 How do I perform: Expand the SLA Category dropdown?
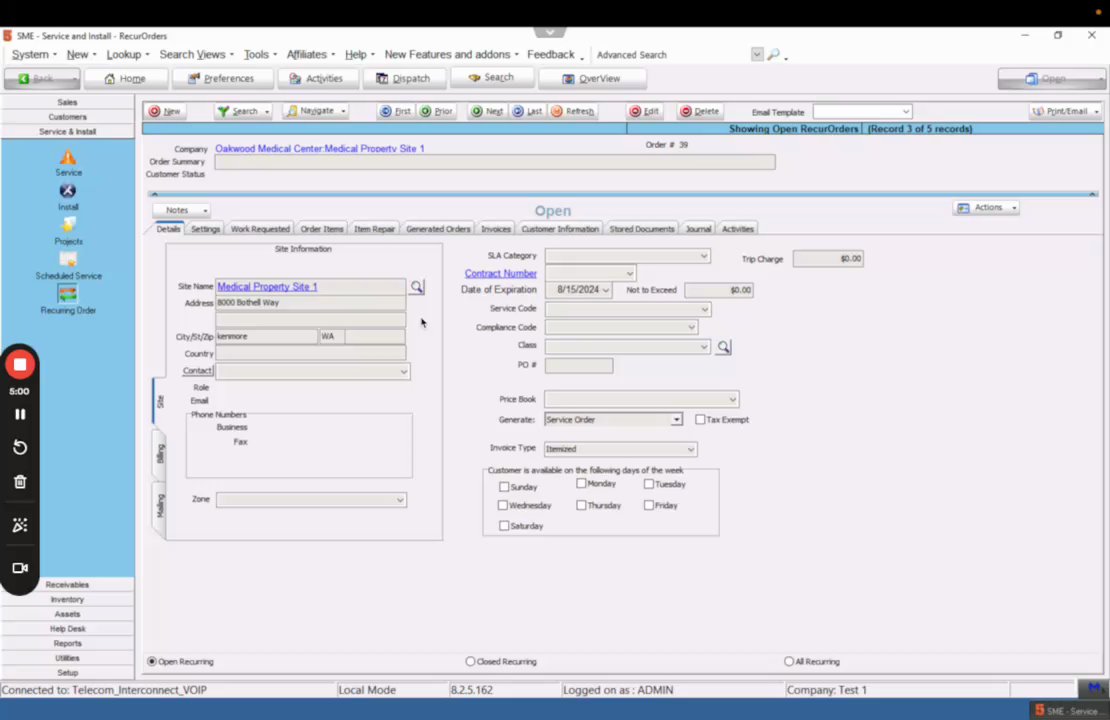tap(704, 256)
